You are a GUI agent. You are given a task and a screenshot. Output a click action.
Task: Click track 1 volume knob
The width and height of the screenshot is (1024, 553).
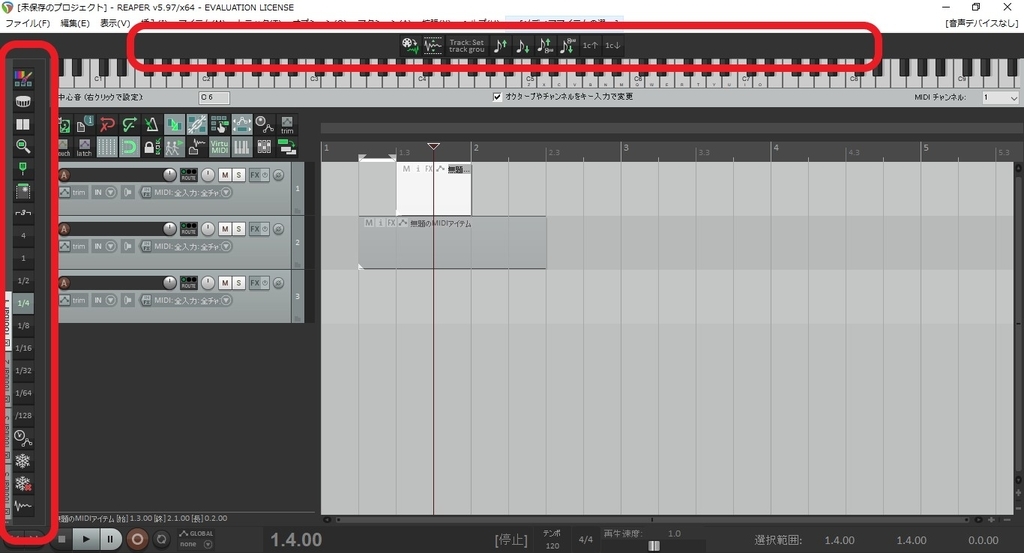pyautogui.click(x=170, y=175)
